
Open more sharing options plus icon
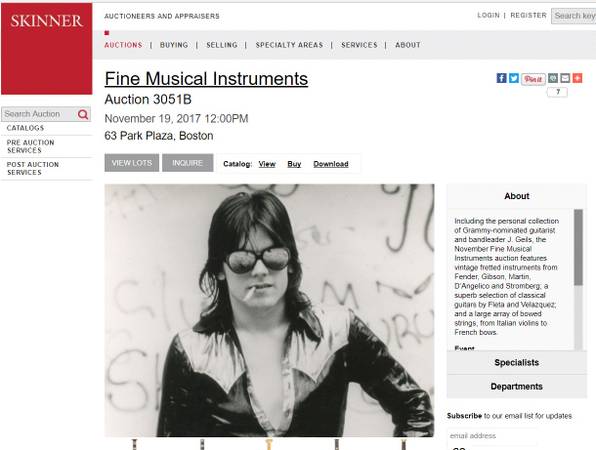[577, 78]
